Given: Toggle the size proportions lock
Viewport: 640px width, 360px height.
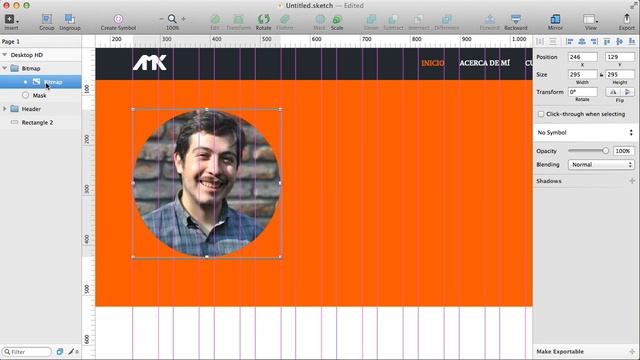Looking at the screenshot, I should 601,75.
